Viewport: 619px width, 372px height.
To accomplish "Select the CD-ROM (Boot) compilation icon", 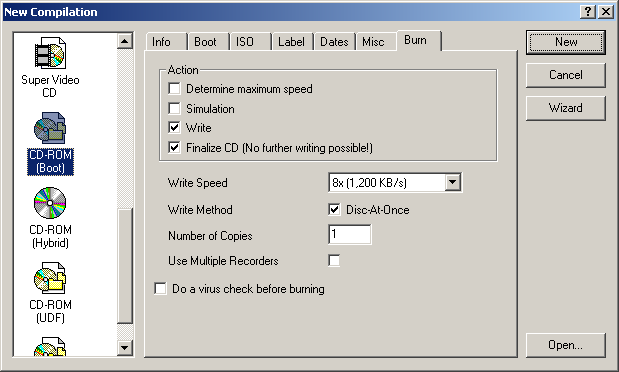I will [x=50, y=128].
